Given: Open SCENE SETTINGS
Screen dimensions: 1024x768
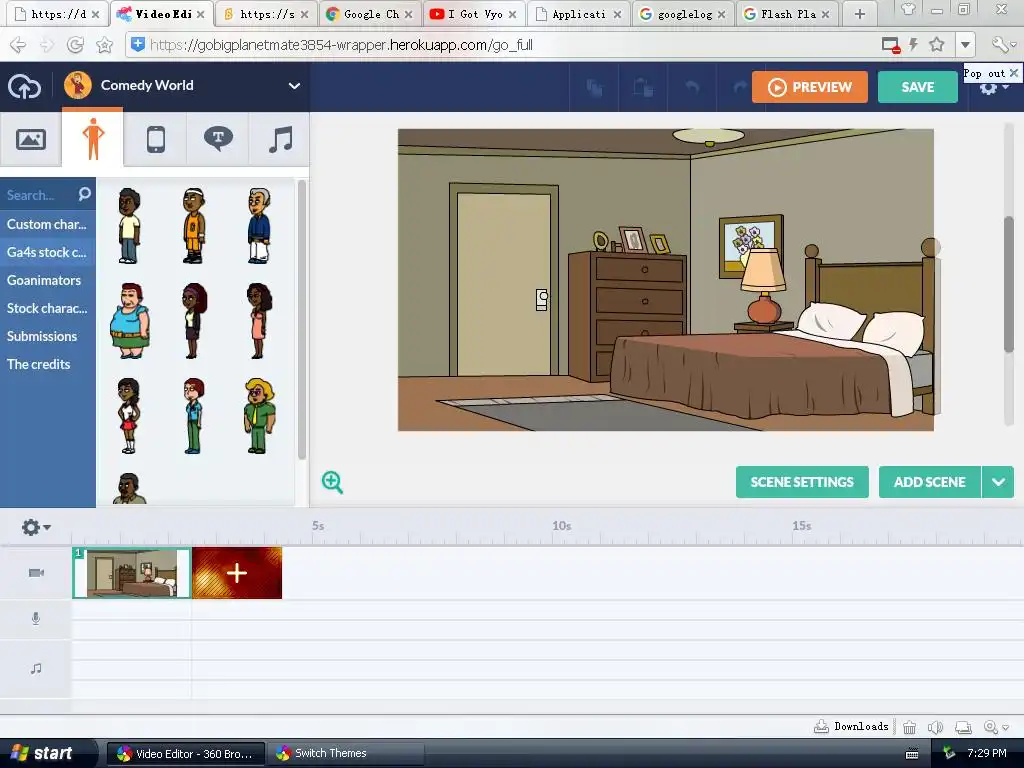Looking at the screenshot, I should tap(802, 482).
